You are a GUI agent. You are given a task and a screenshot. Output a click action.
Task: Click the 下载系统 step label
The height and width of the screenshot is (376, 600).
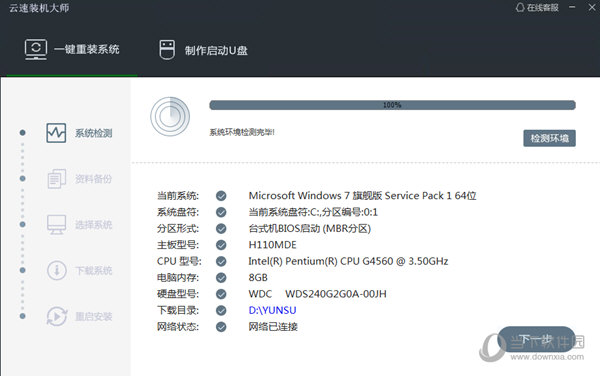tap(93, 271)
